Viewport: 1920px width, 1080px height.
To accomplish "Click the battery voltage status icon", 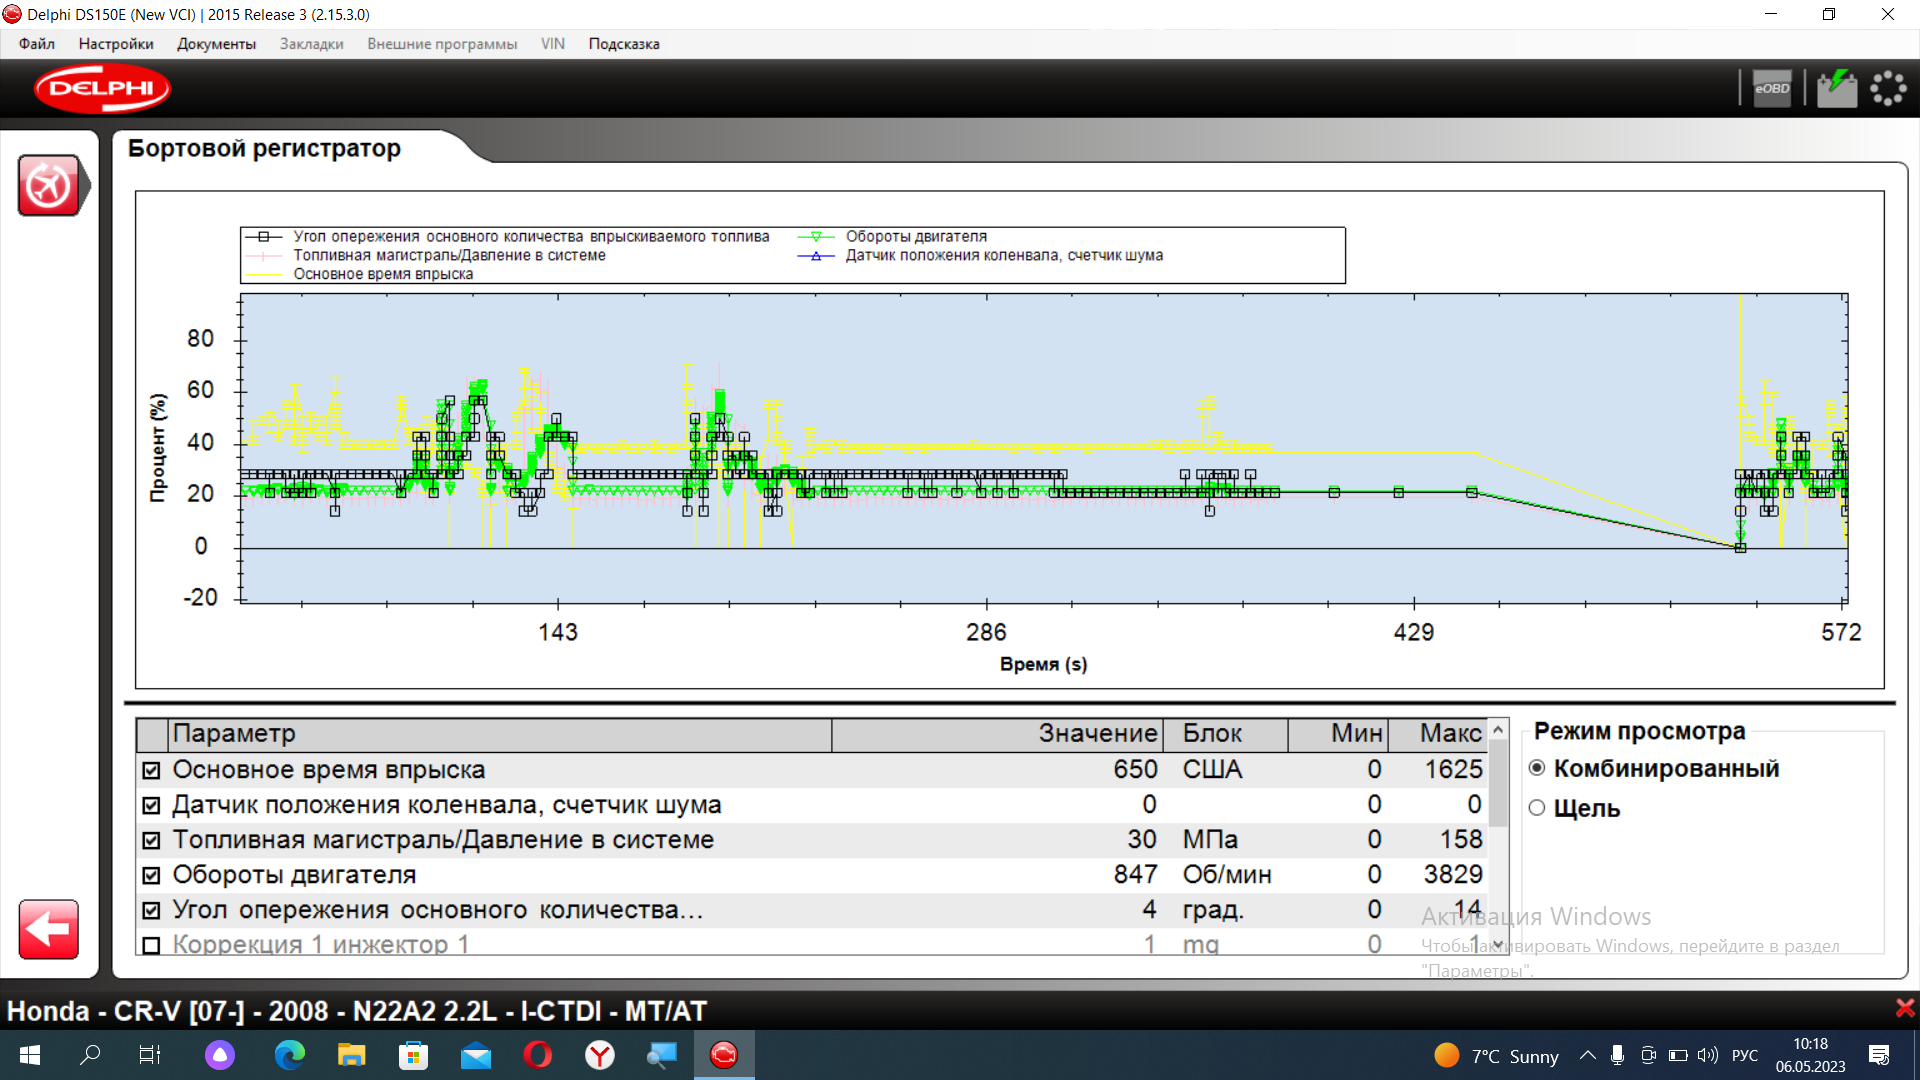I will (x=1836, y=88).
